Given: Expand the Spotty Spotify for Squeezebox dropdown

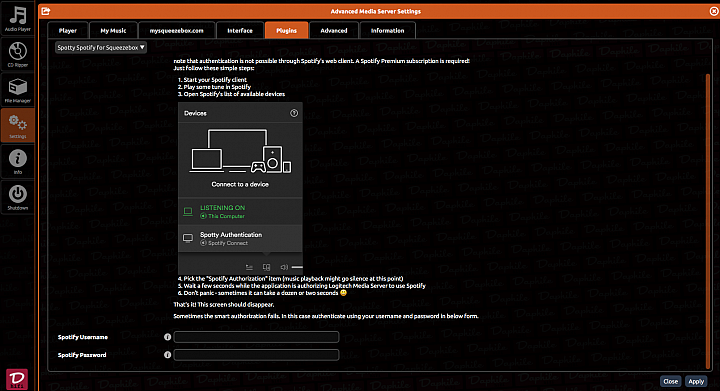Looking at the screenshot, I should (x=101, y=47).
